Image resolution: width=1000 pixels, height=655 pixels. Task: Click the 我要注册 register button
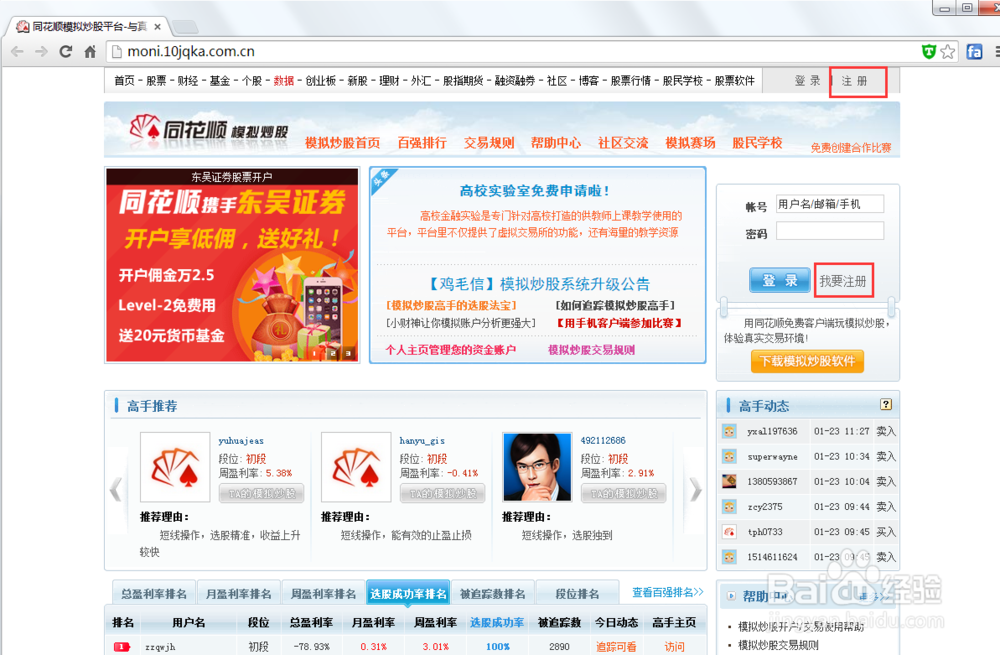pos(843,281)
